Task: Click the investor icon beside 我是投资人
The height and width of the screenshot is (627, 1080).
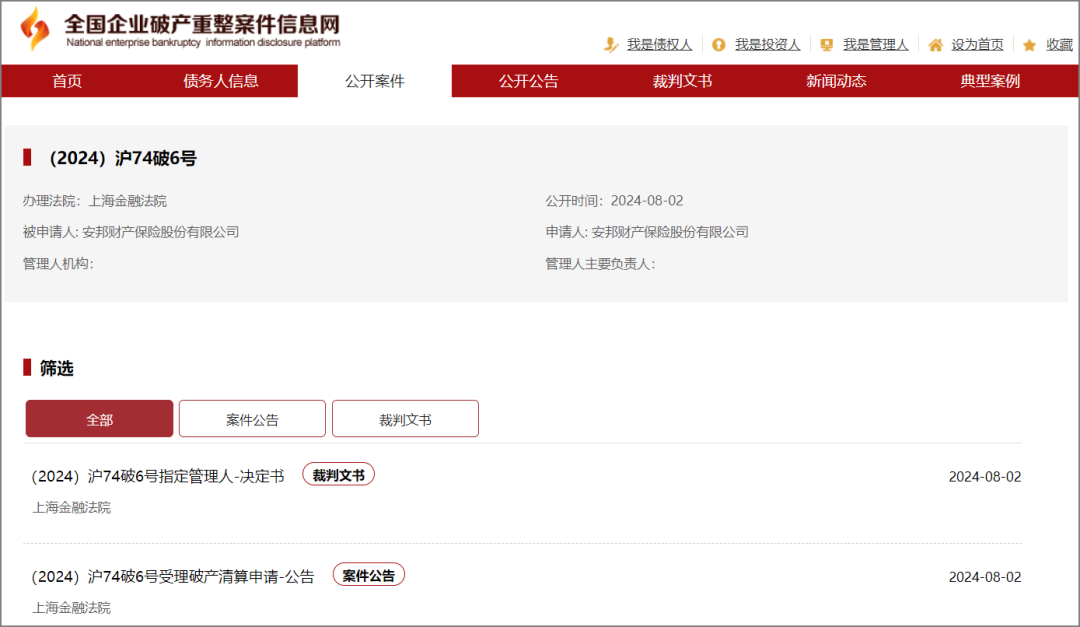Action: 718,44
